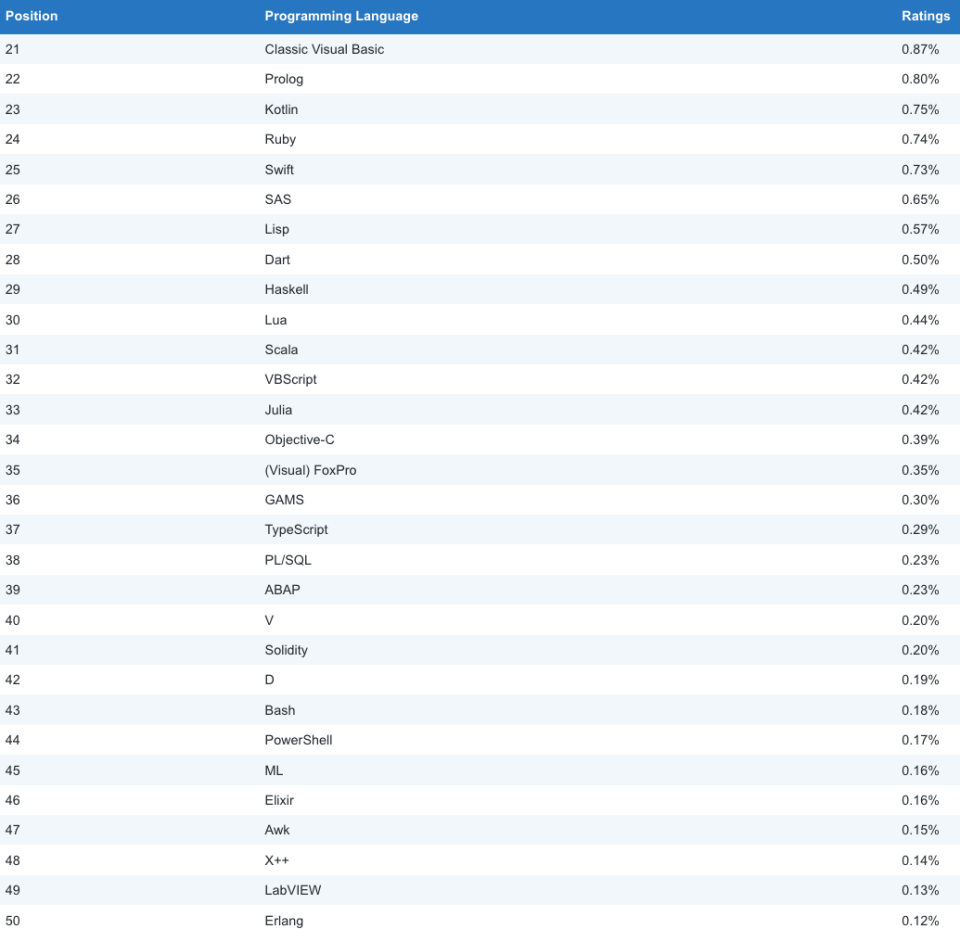Select the TypeScript row
960x929 pixels.
[x=480, y=530]
